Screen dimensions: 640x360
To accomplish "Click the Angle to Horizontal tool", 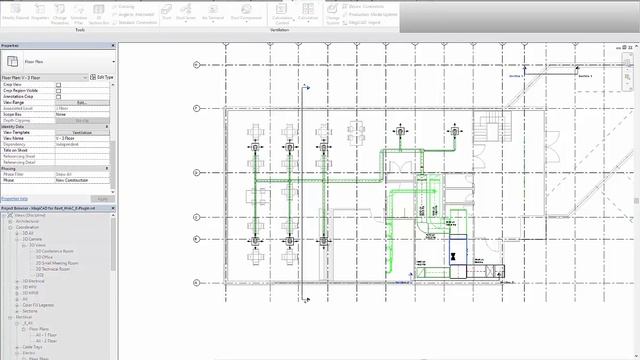I will coord(133,14).
